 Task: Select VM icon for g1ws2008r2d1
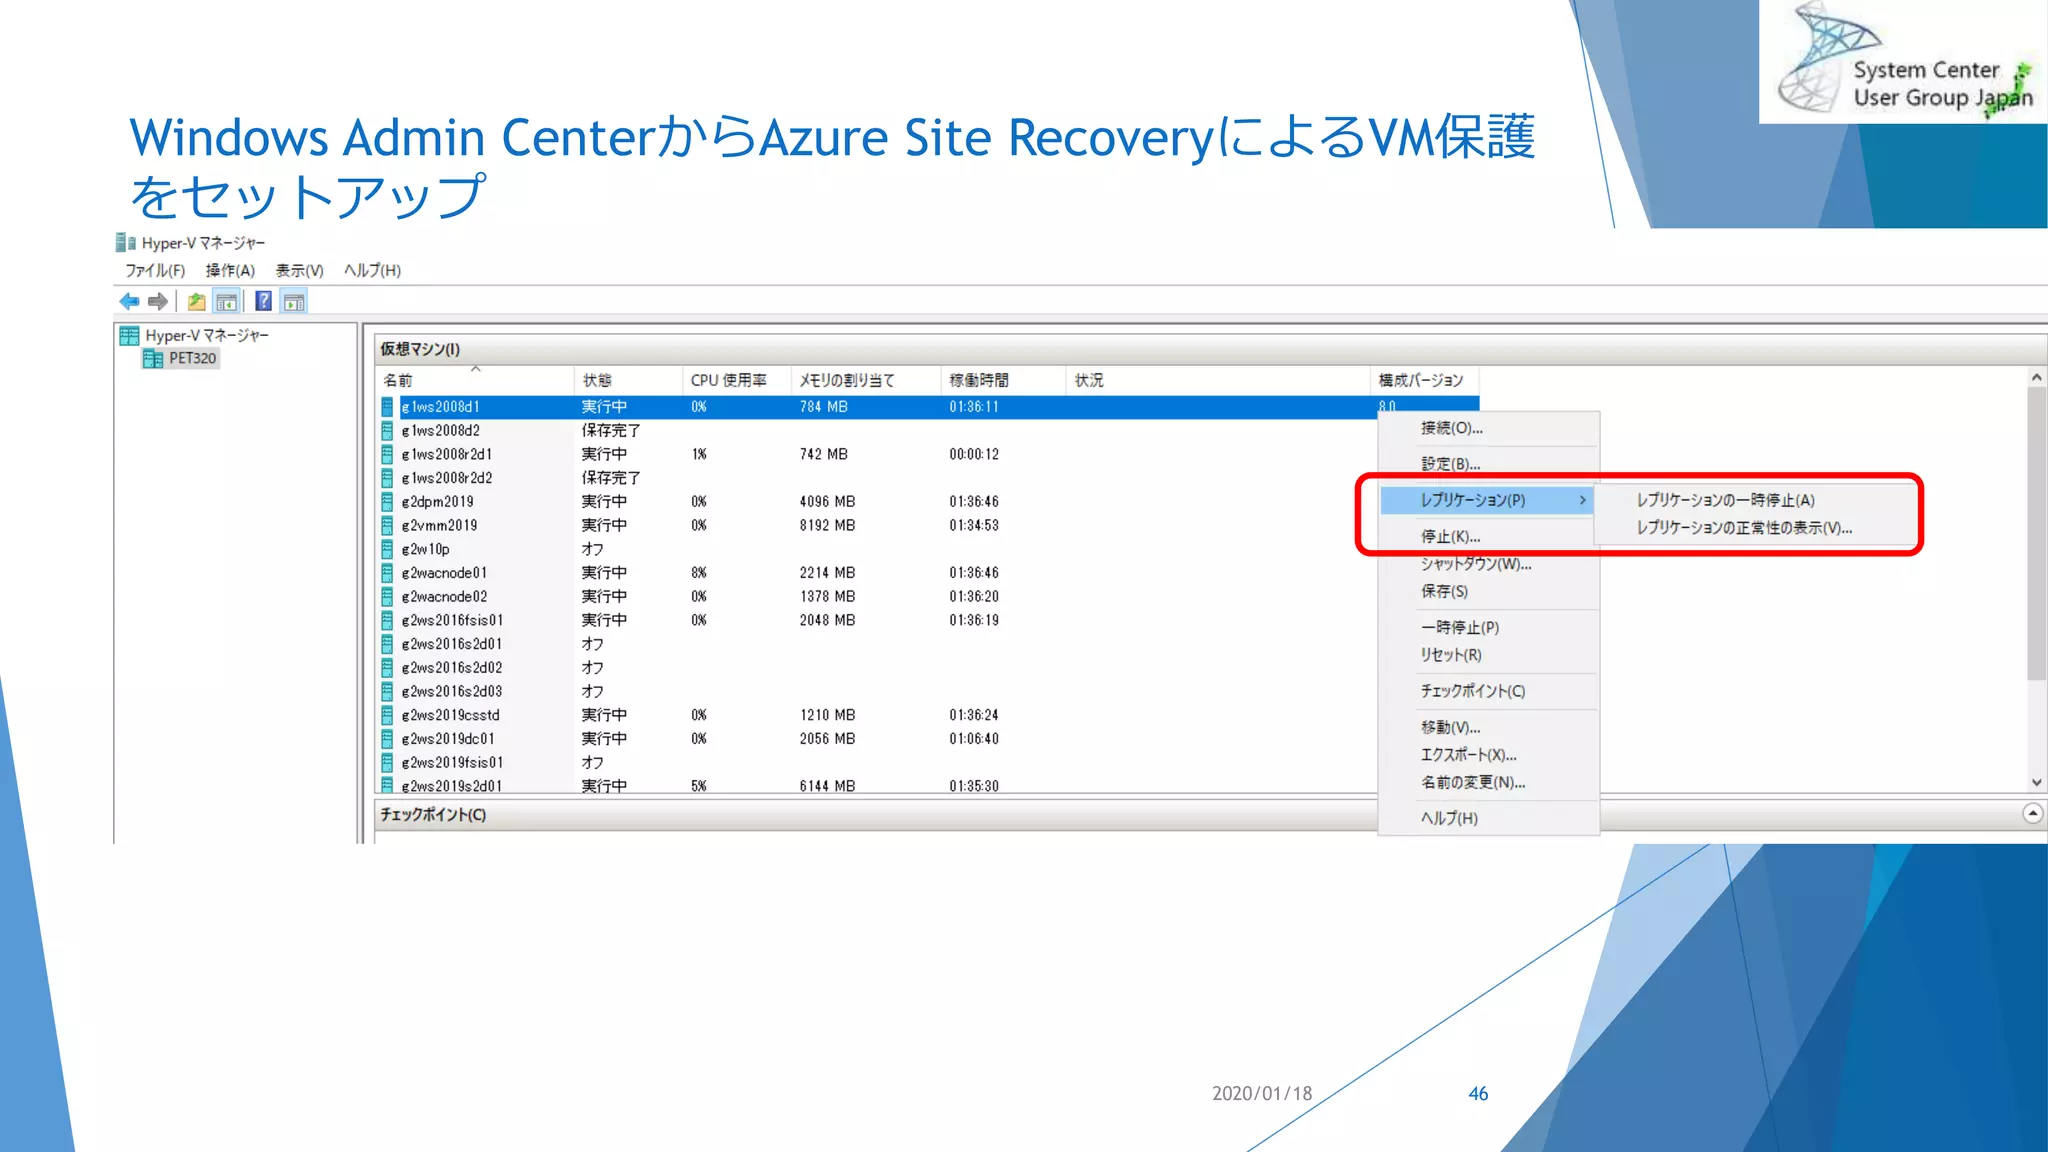click(x=387, y=455)
